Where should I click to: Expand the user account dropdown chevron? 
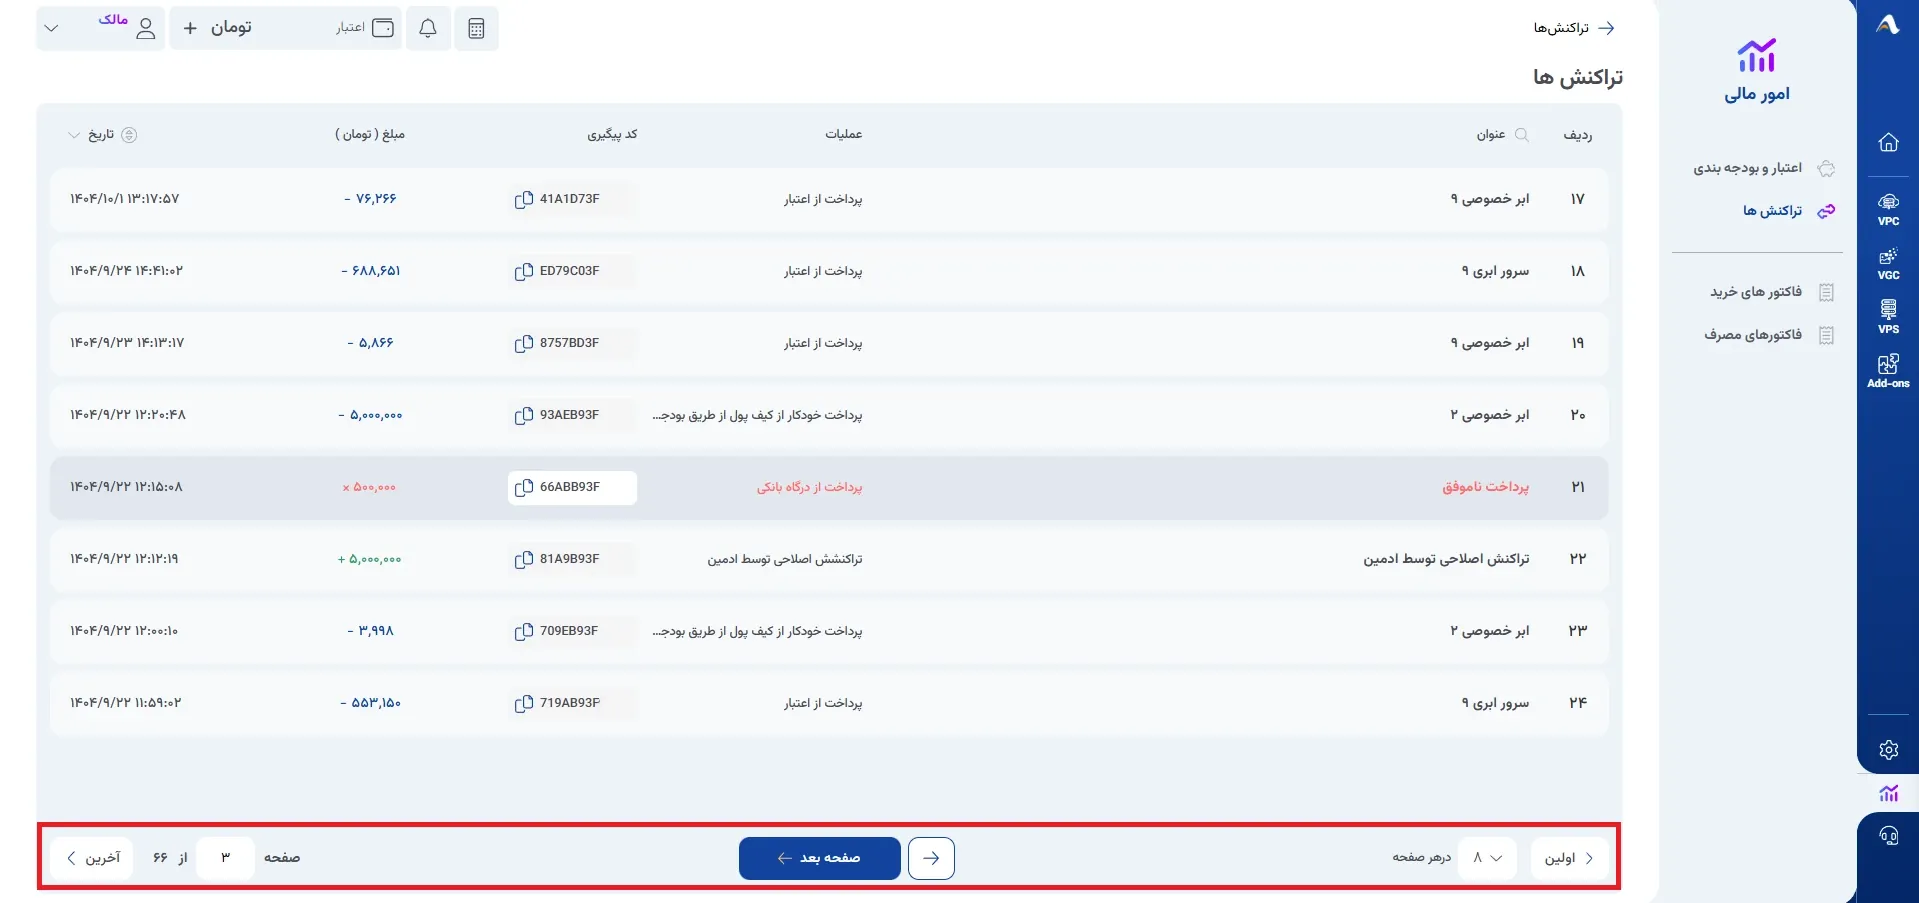coord(52,28)
